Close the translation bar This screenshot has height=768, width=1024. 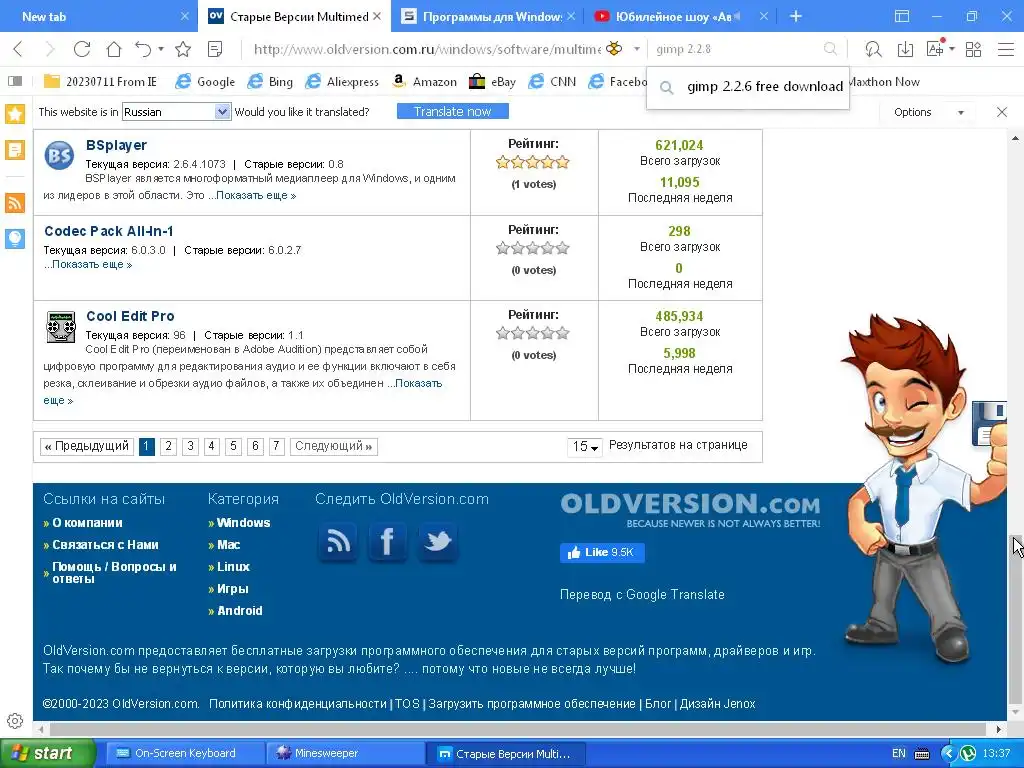click(x=1002, y=112)
